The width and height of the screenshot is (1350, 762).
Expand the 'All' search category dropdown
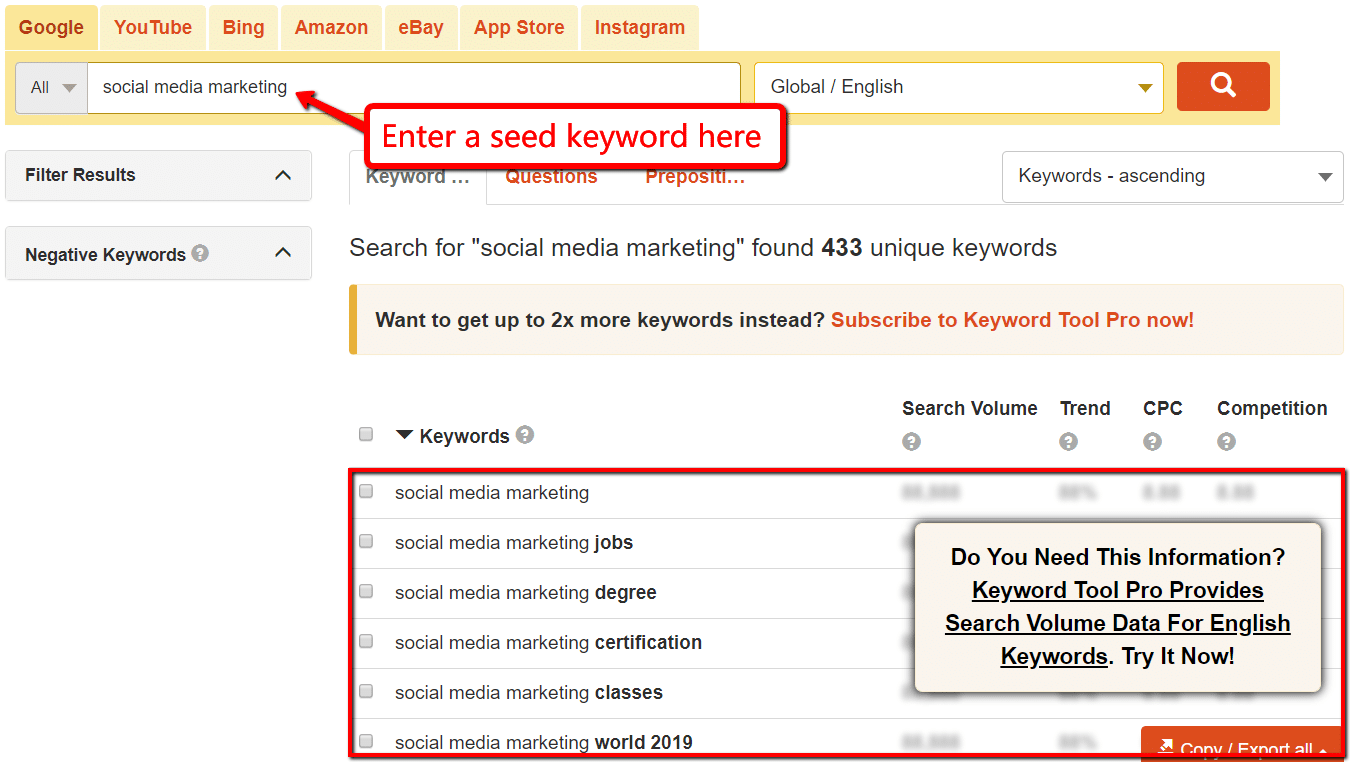click(48, 86)
